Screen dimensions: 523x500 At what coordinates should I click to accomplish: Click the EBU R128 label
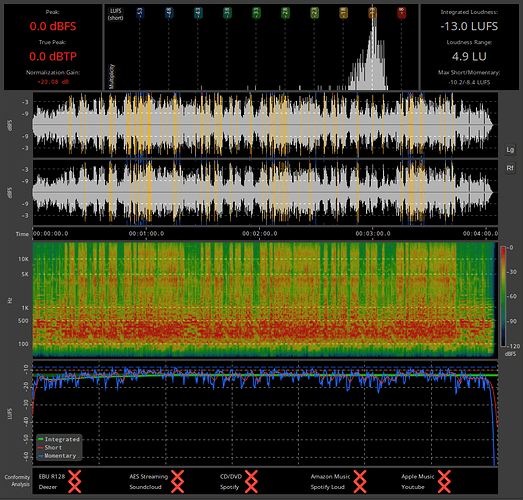[52, 476]
